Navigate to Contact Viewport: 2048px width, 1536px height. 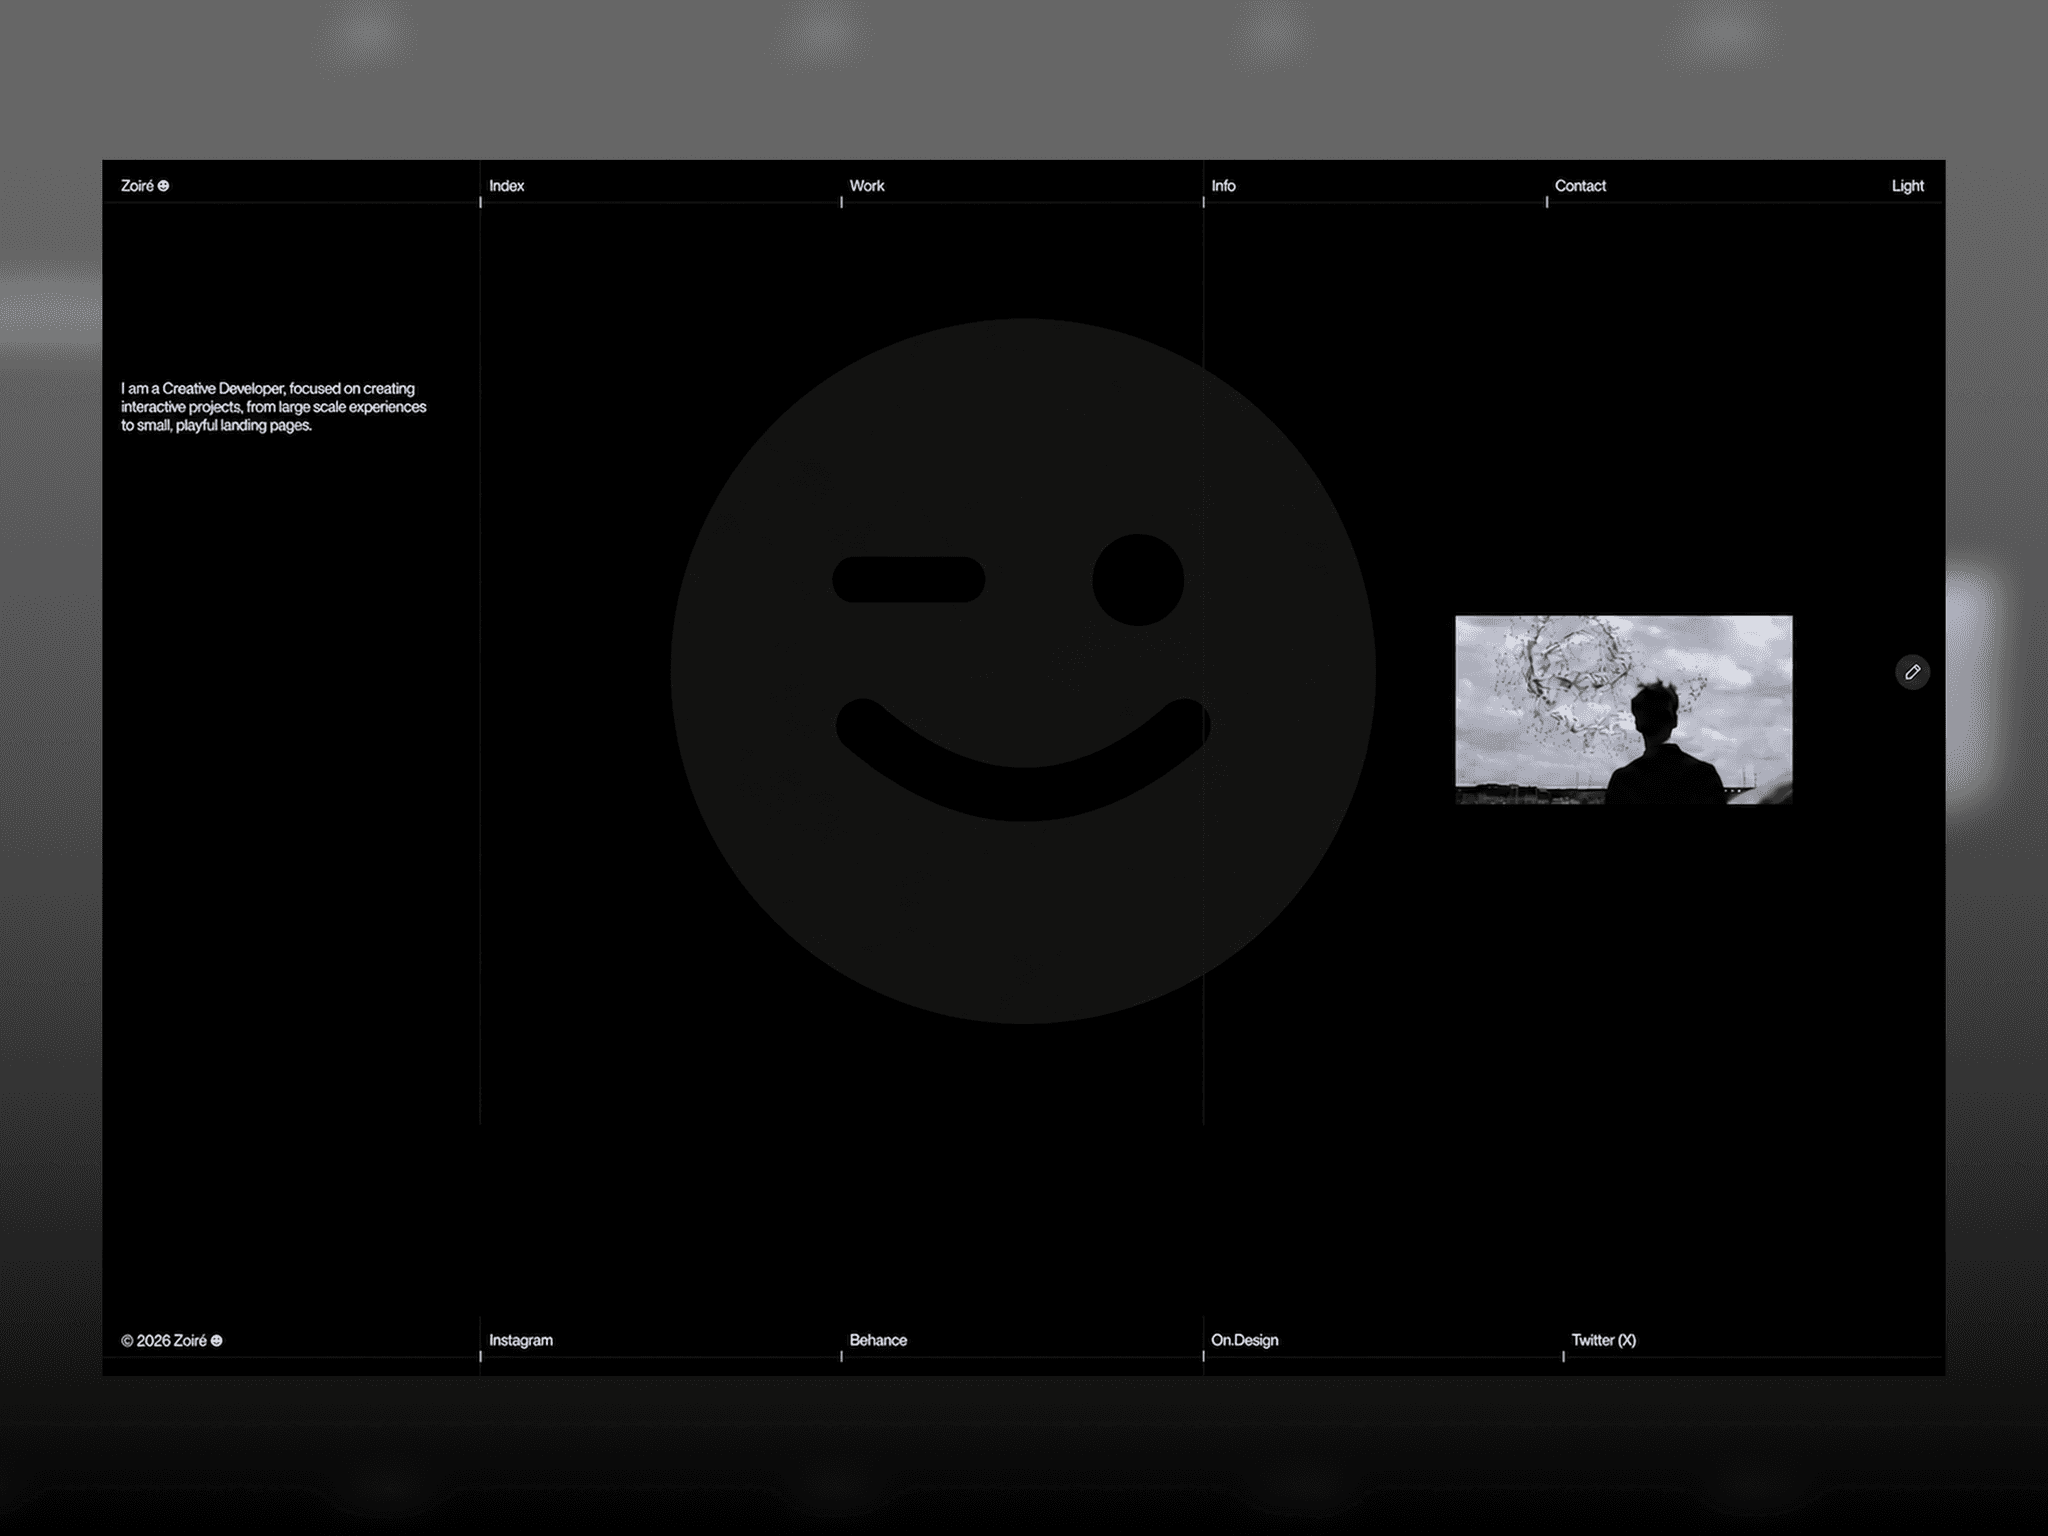coord(1580,186)
